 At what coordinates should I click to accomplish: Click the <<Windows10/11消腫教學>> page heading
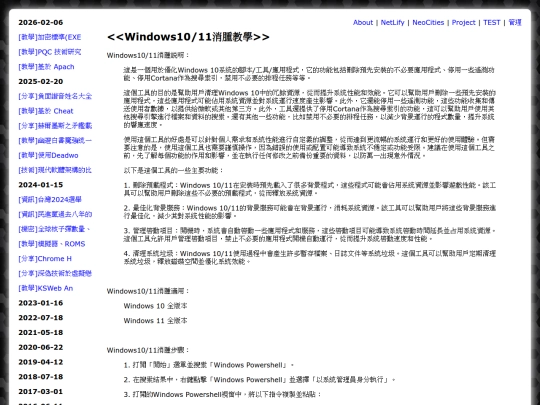188,37
